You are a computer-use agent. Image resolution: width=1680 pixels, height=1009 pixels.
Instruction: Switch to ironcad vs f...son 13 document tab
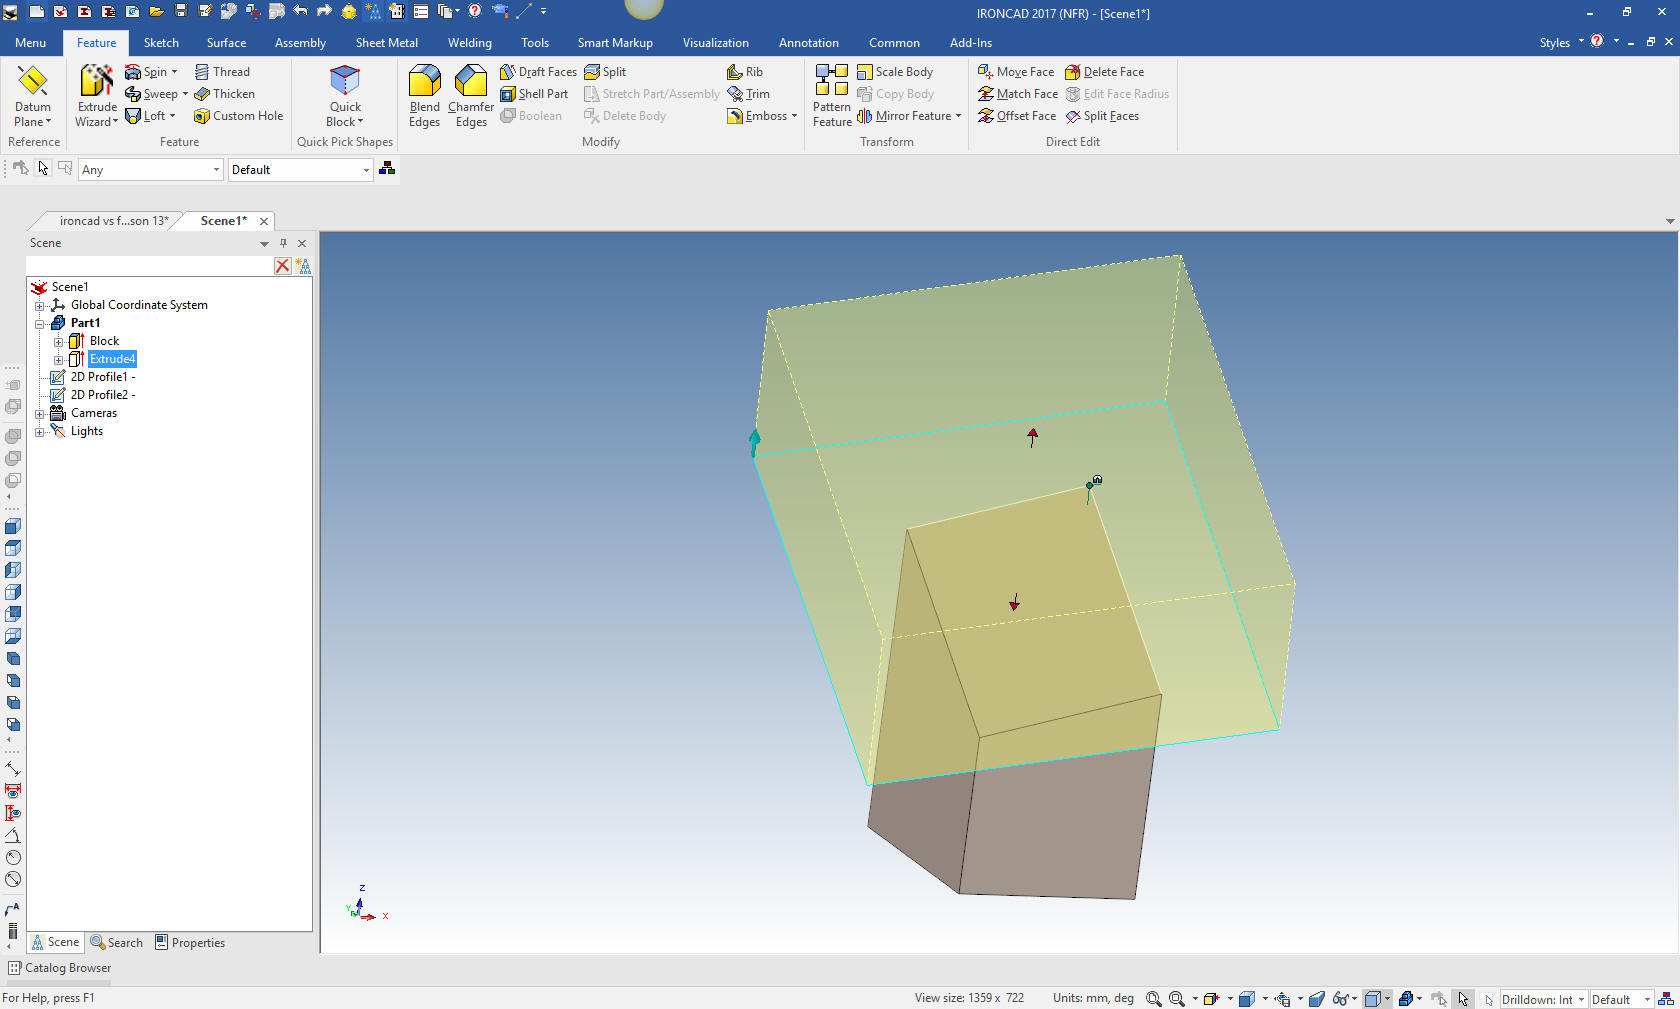(113, 221)
